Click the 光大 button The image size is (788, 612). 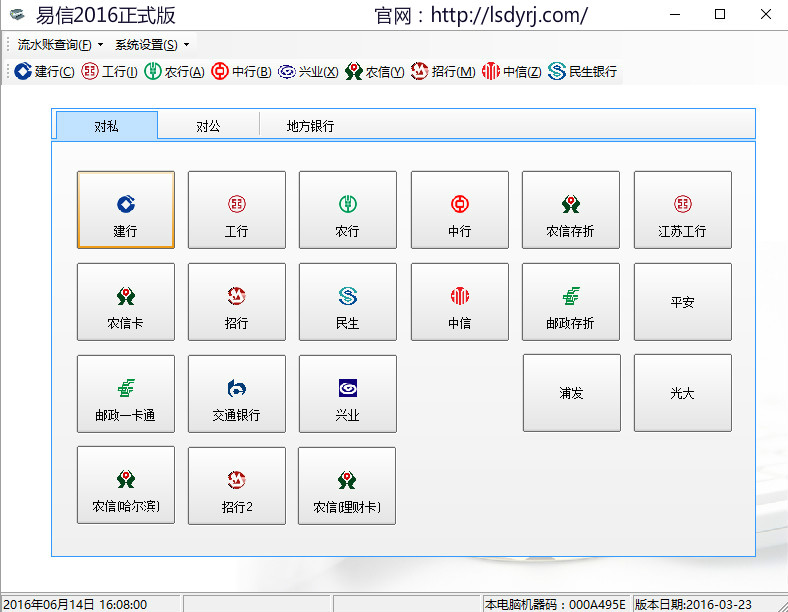(683, 393)
